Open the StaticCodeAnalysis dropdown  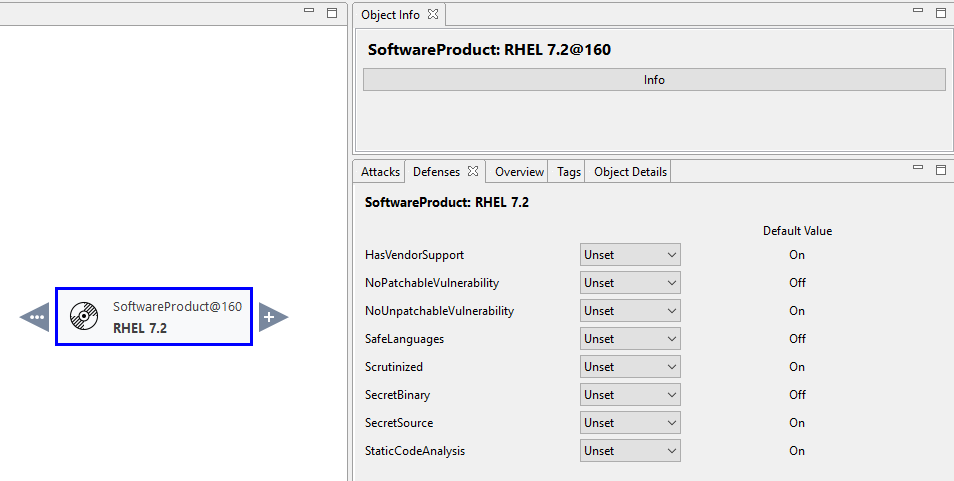pyautogui.click(x=630, y=451)
